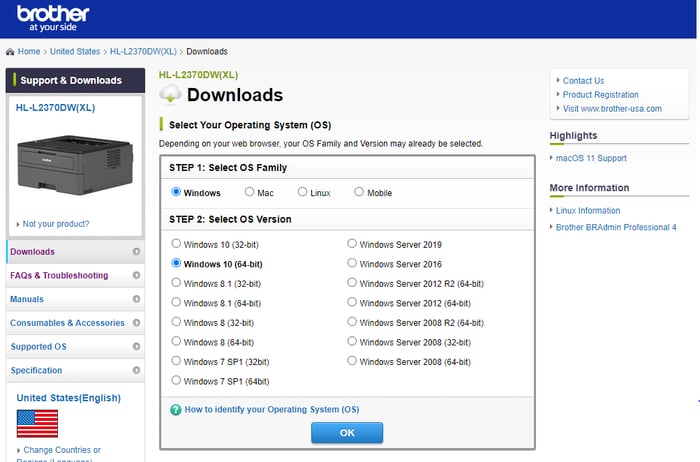Follow the Home breadcrumb link
The height and width of the screenshot is (462, 700).
[x=29, y=51]
